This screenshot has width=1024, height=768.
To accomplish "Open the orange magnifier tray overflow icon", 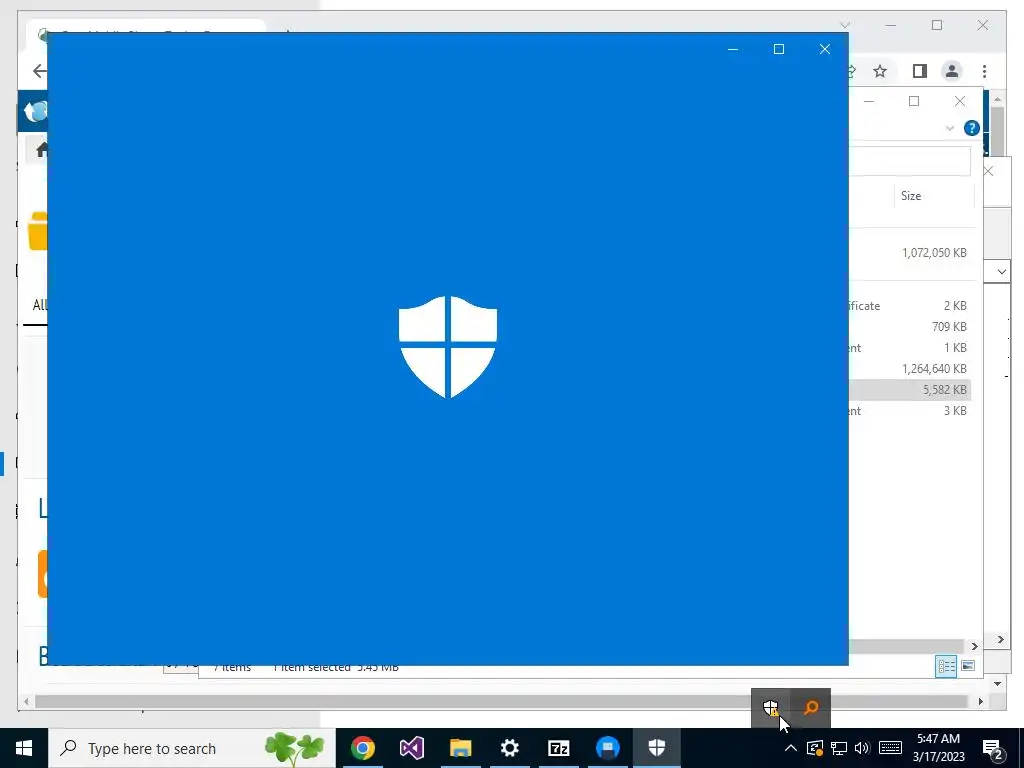I will (811, 707).
